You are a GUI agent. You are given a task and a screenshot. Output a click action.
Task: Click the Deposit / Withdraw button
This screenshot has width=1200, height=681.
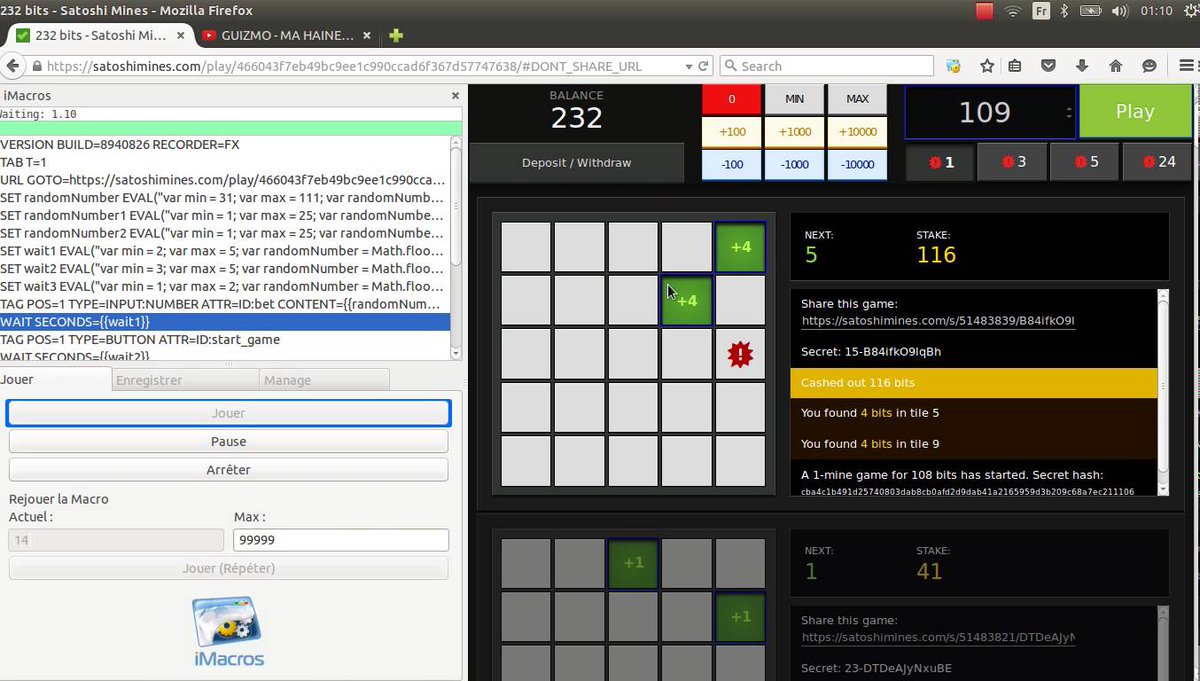pos(577,163)
